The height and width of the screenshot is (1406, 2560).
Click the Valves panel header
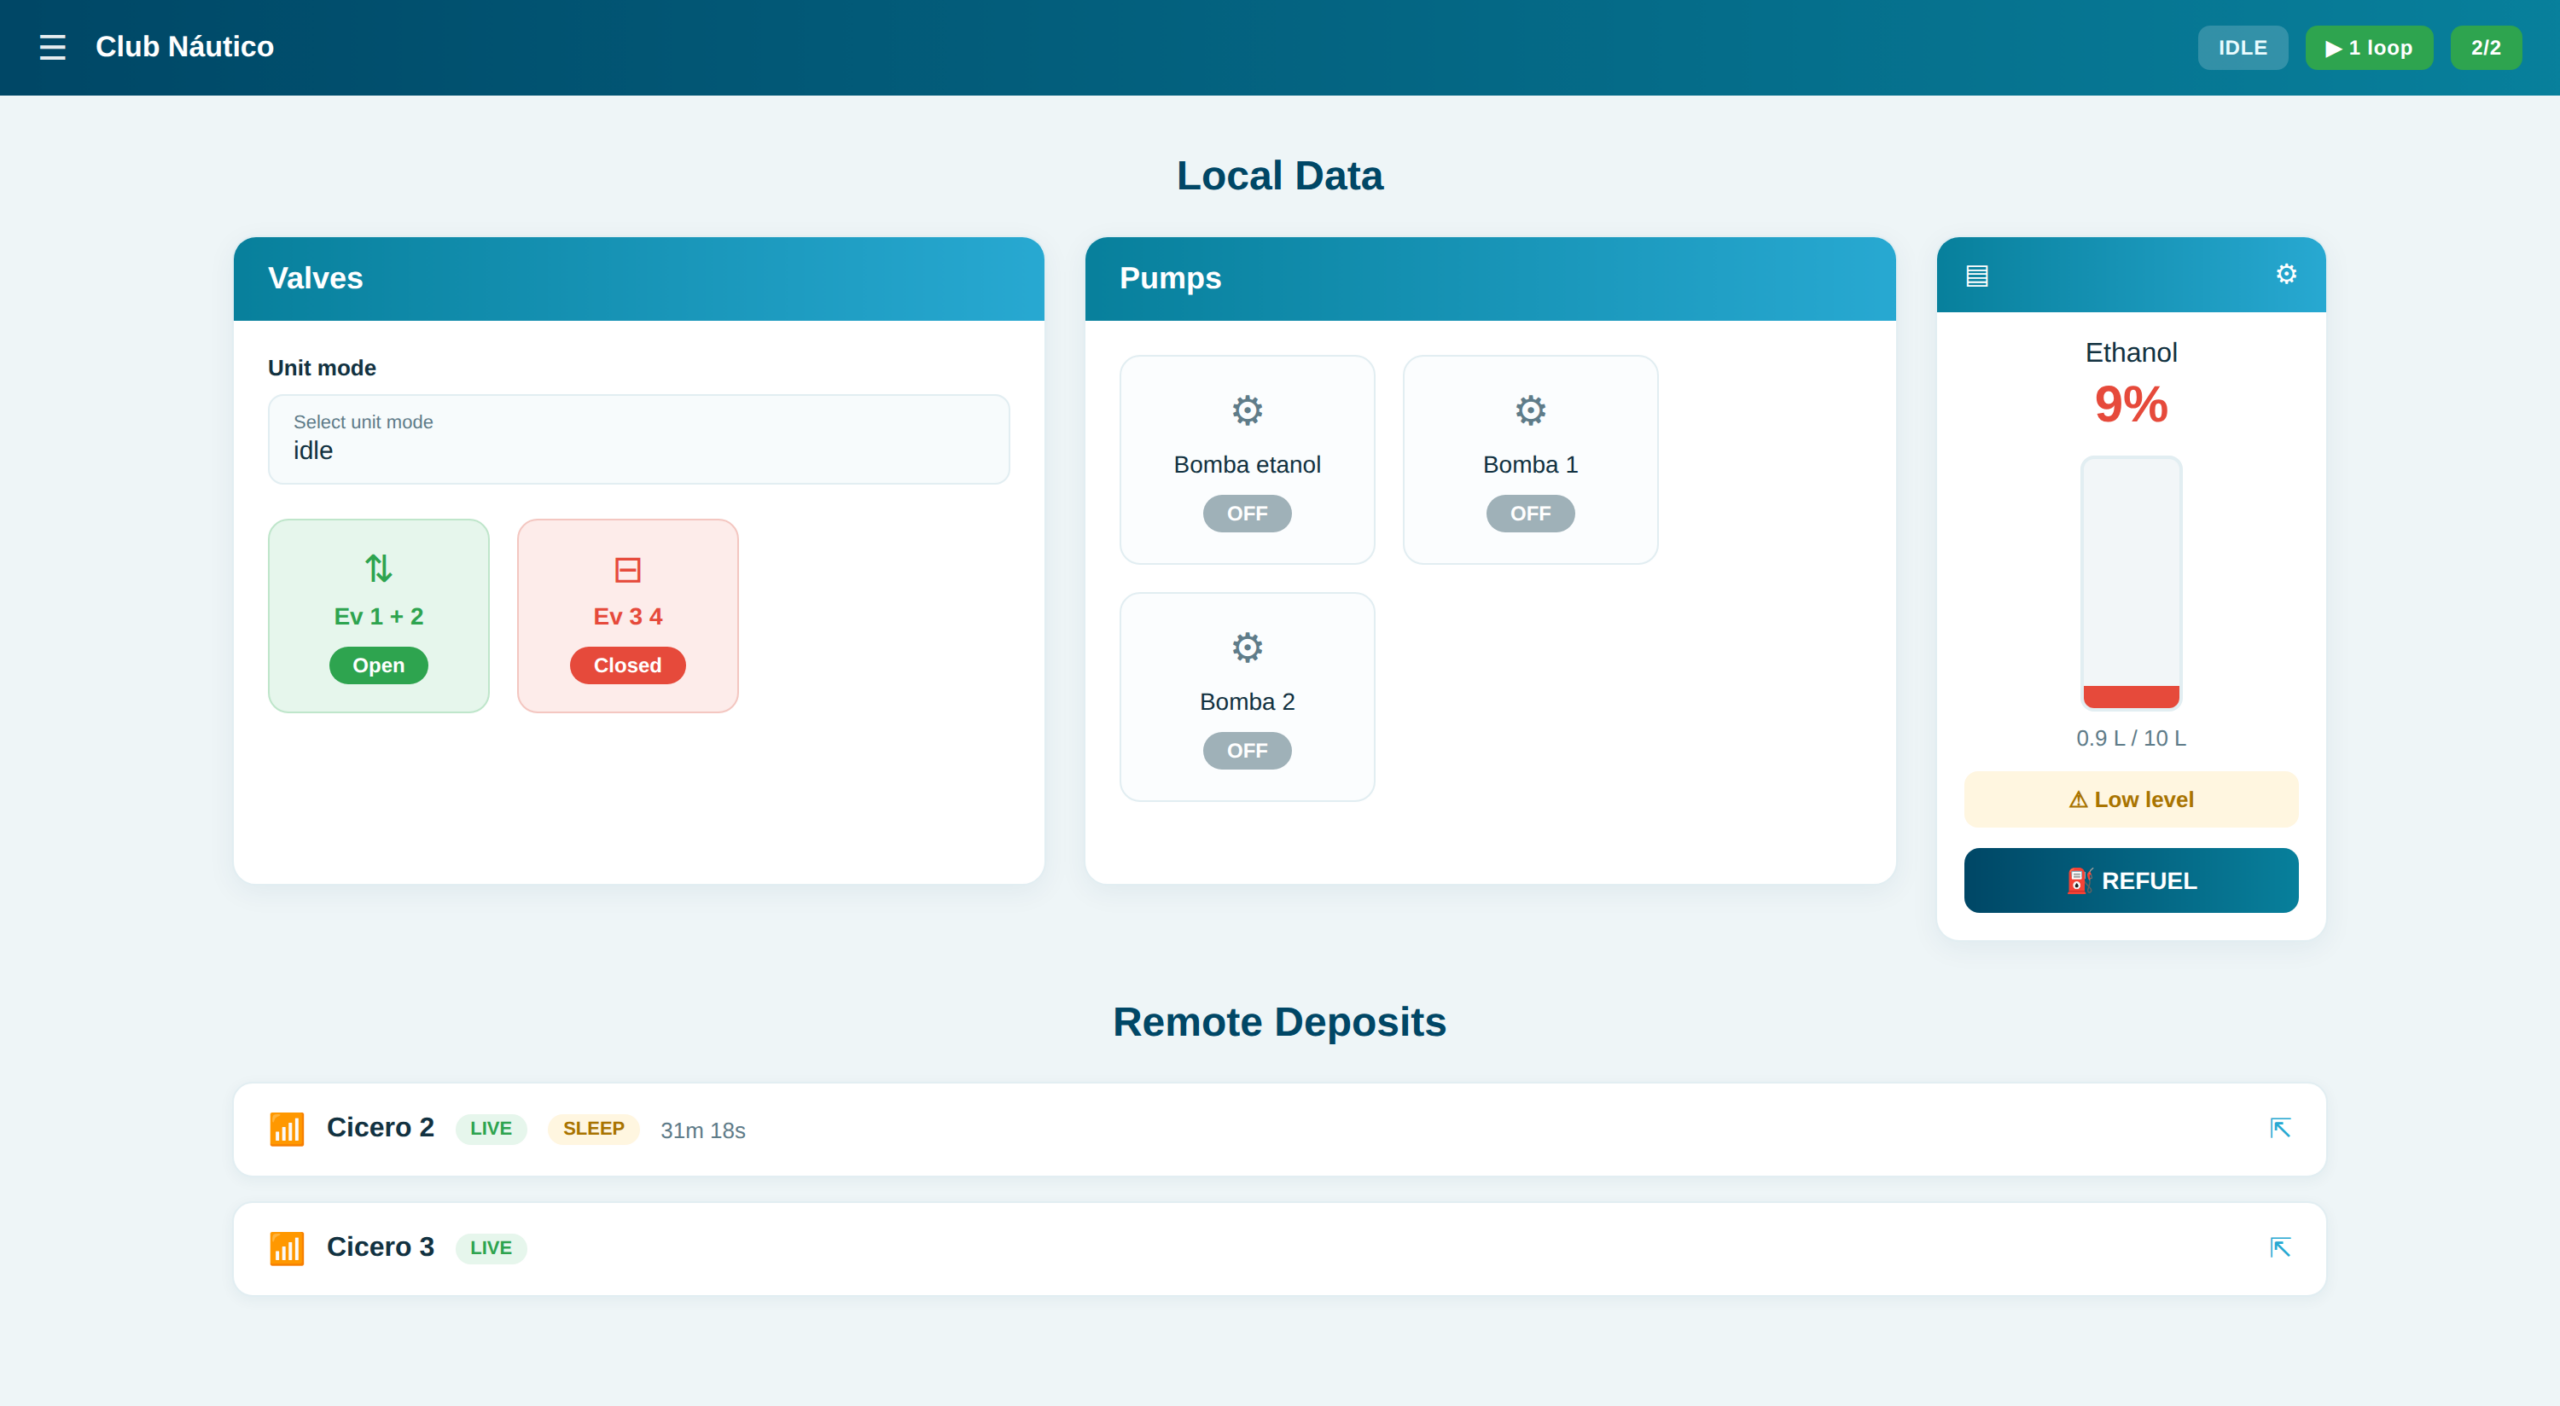(639, 279)
